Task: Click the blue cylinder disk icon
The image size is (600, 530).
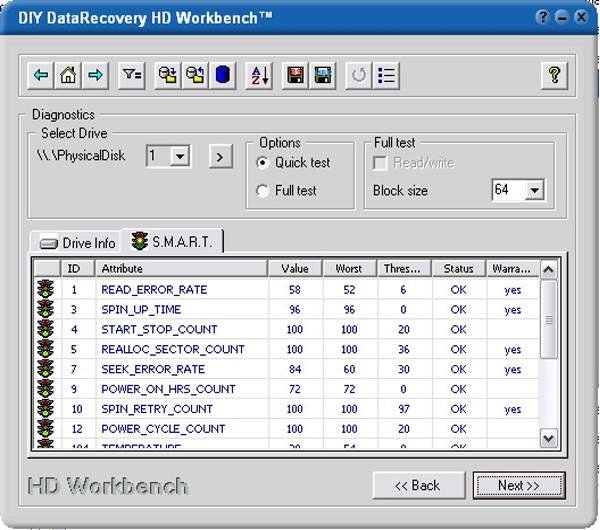Action: (x=222, y=75)
